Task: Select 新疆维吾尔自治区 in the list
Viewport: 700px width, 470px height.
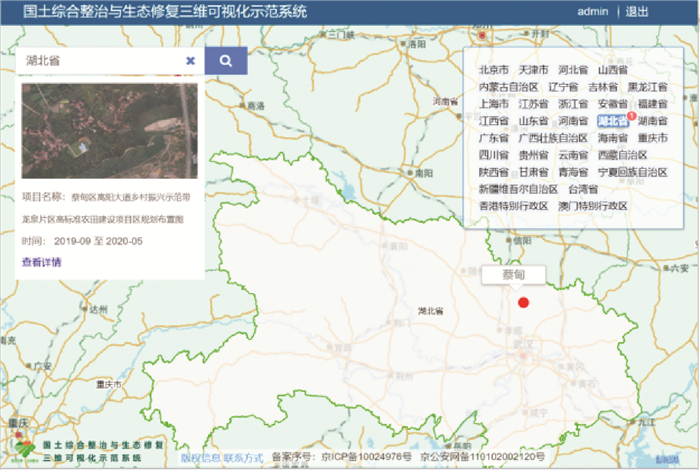Action: point(518,189)
